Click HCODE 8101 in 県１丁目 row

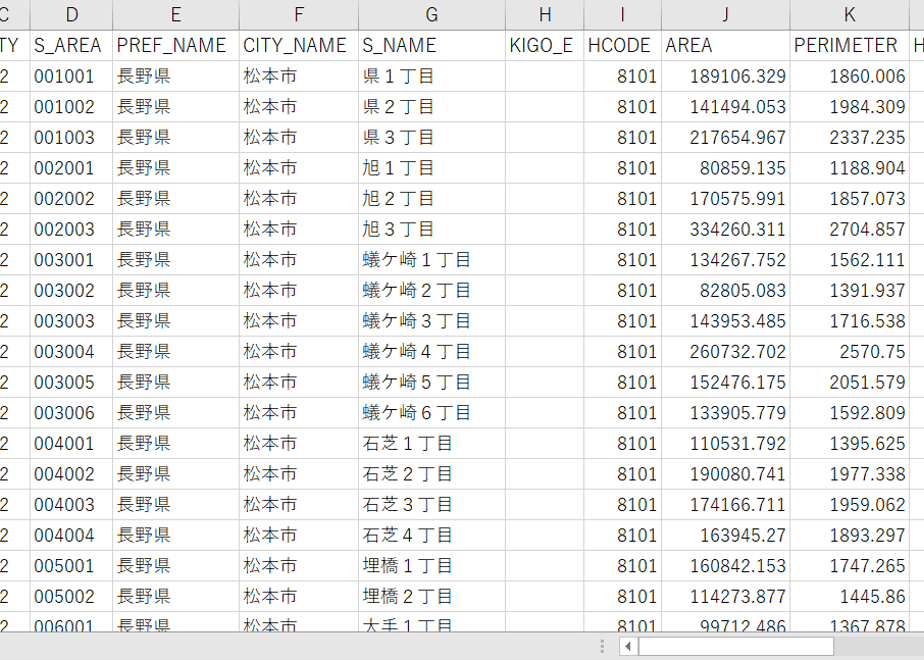(x=623, y=76)
